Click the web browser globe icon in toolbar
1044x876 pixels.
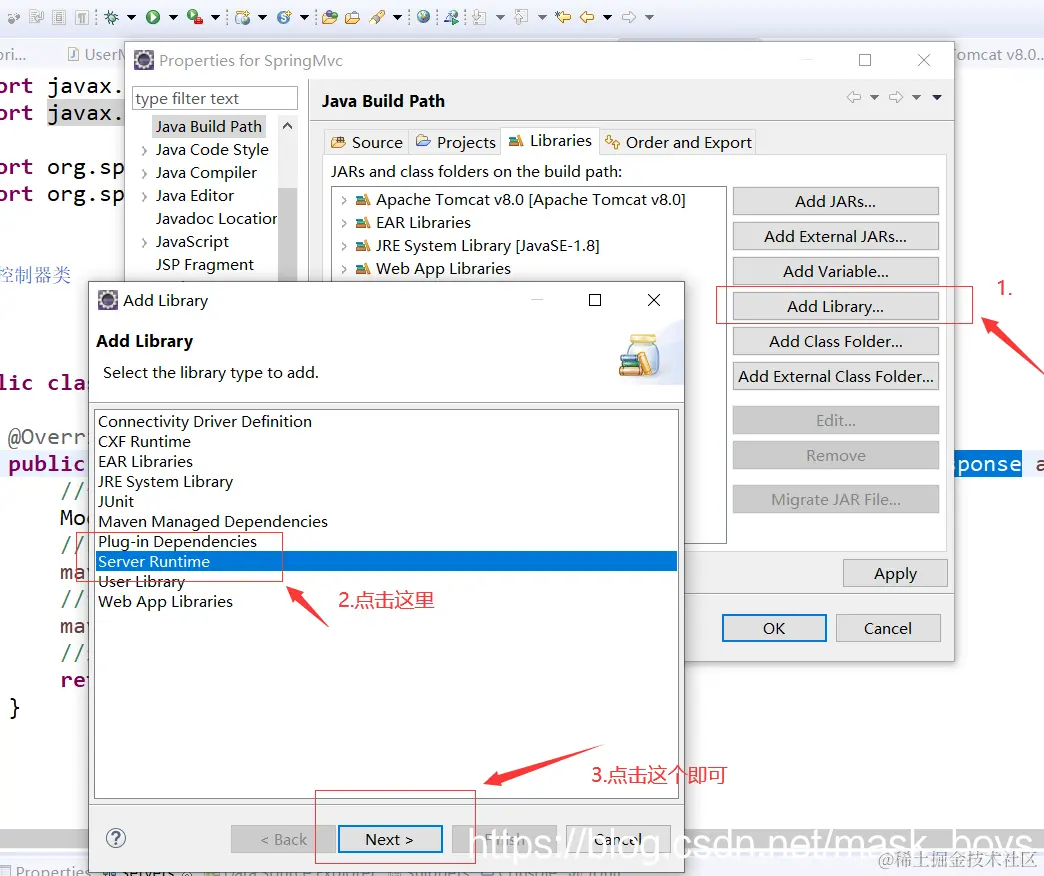point(423,17)
